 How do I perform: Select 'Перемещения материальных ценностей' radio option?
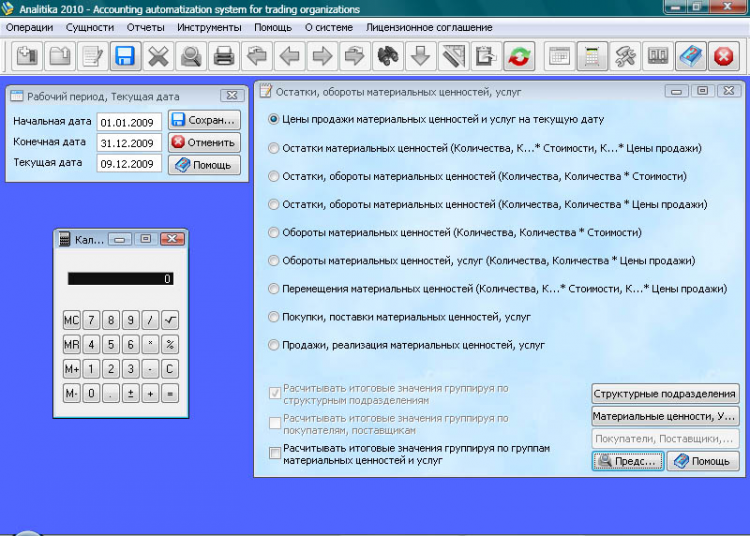pos(273,289)
